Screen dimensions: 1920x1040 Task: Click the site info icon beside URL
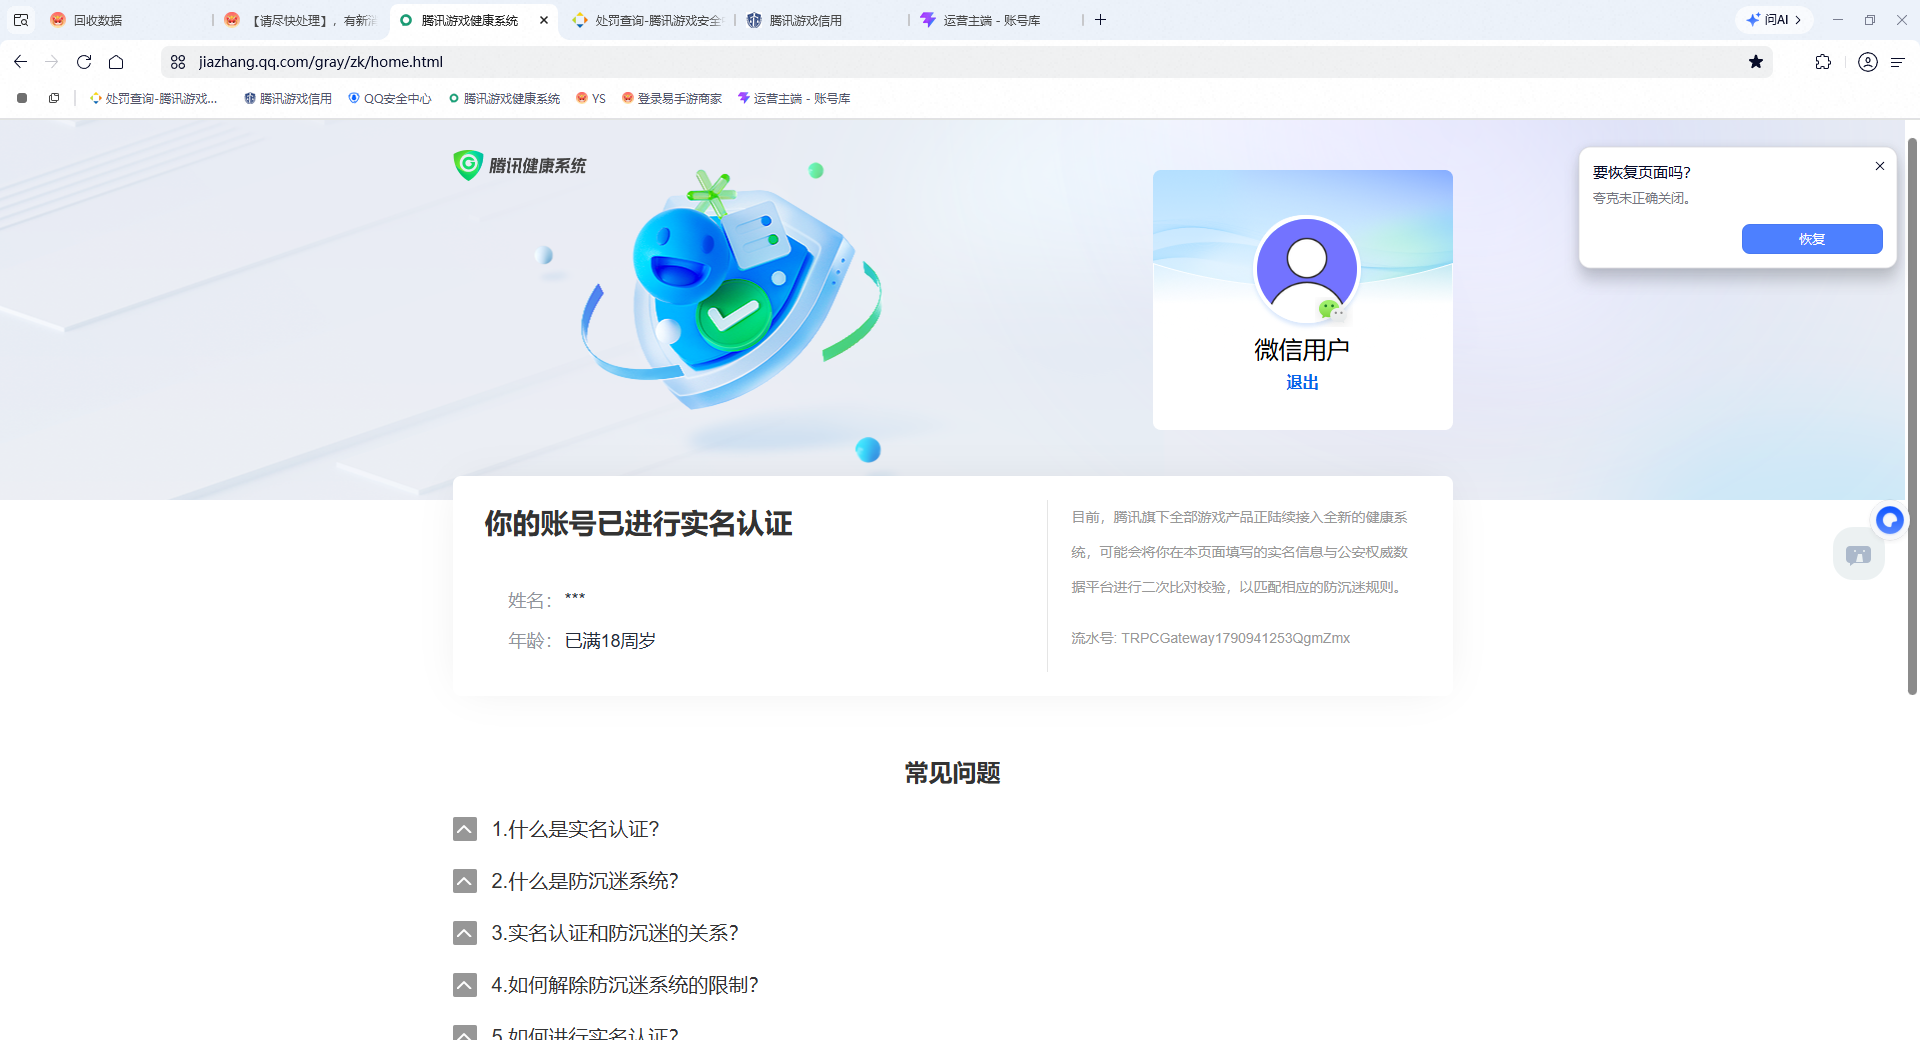[x=178, y=62]
